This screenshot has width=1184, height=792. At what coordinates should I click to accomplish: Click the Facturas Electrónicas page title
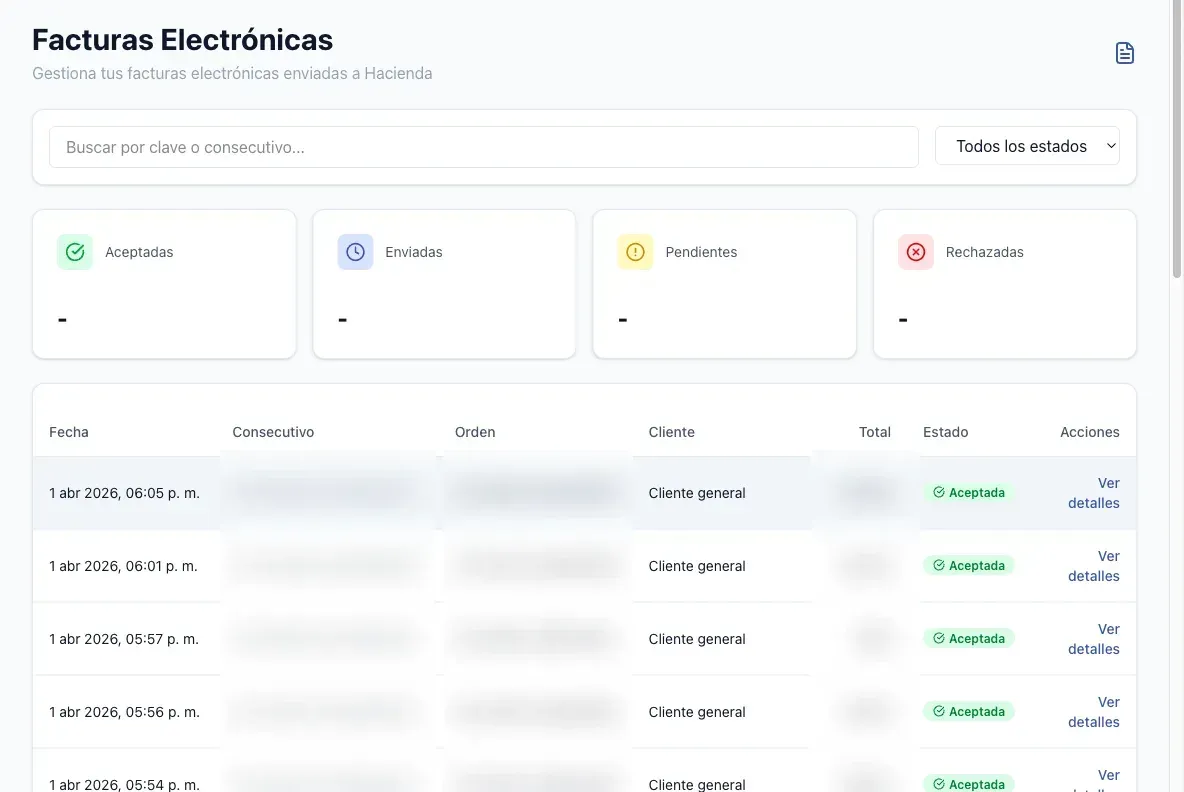point(182,40)
